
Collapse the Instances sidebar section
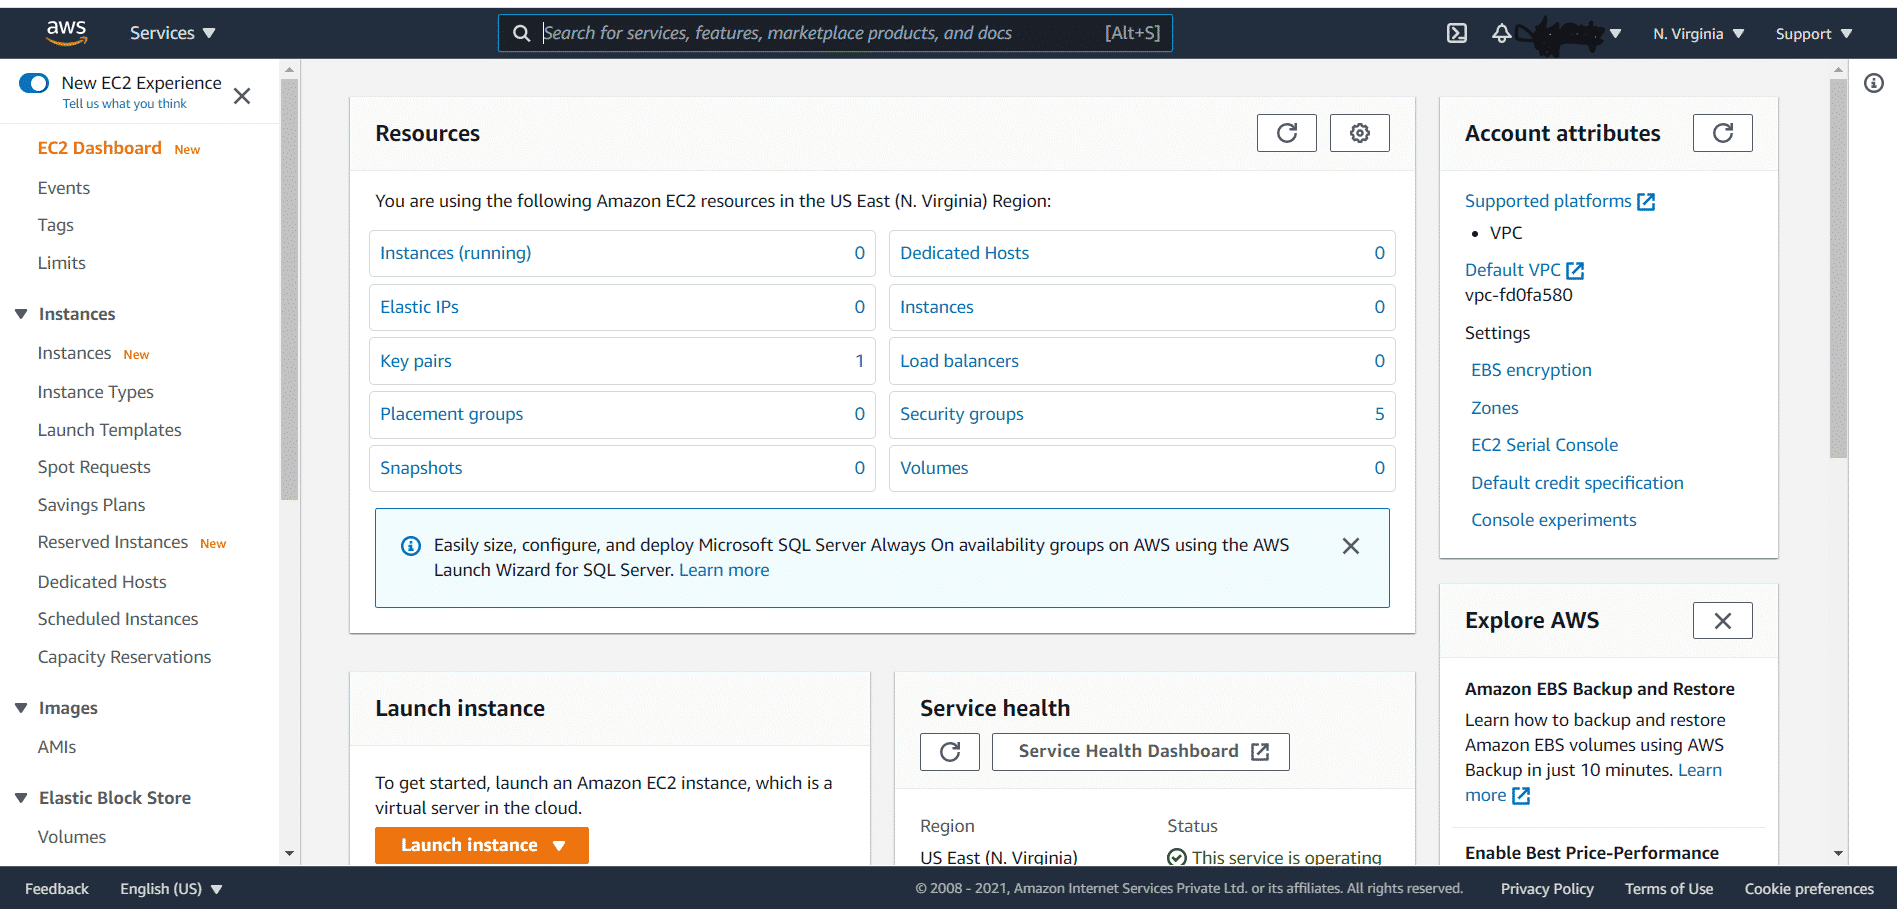21,314
